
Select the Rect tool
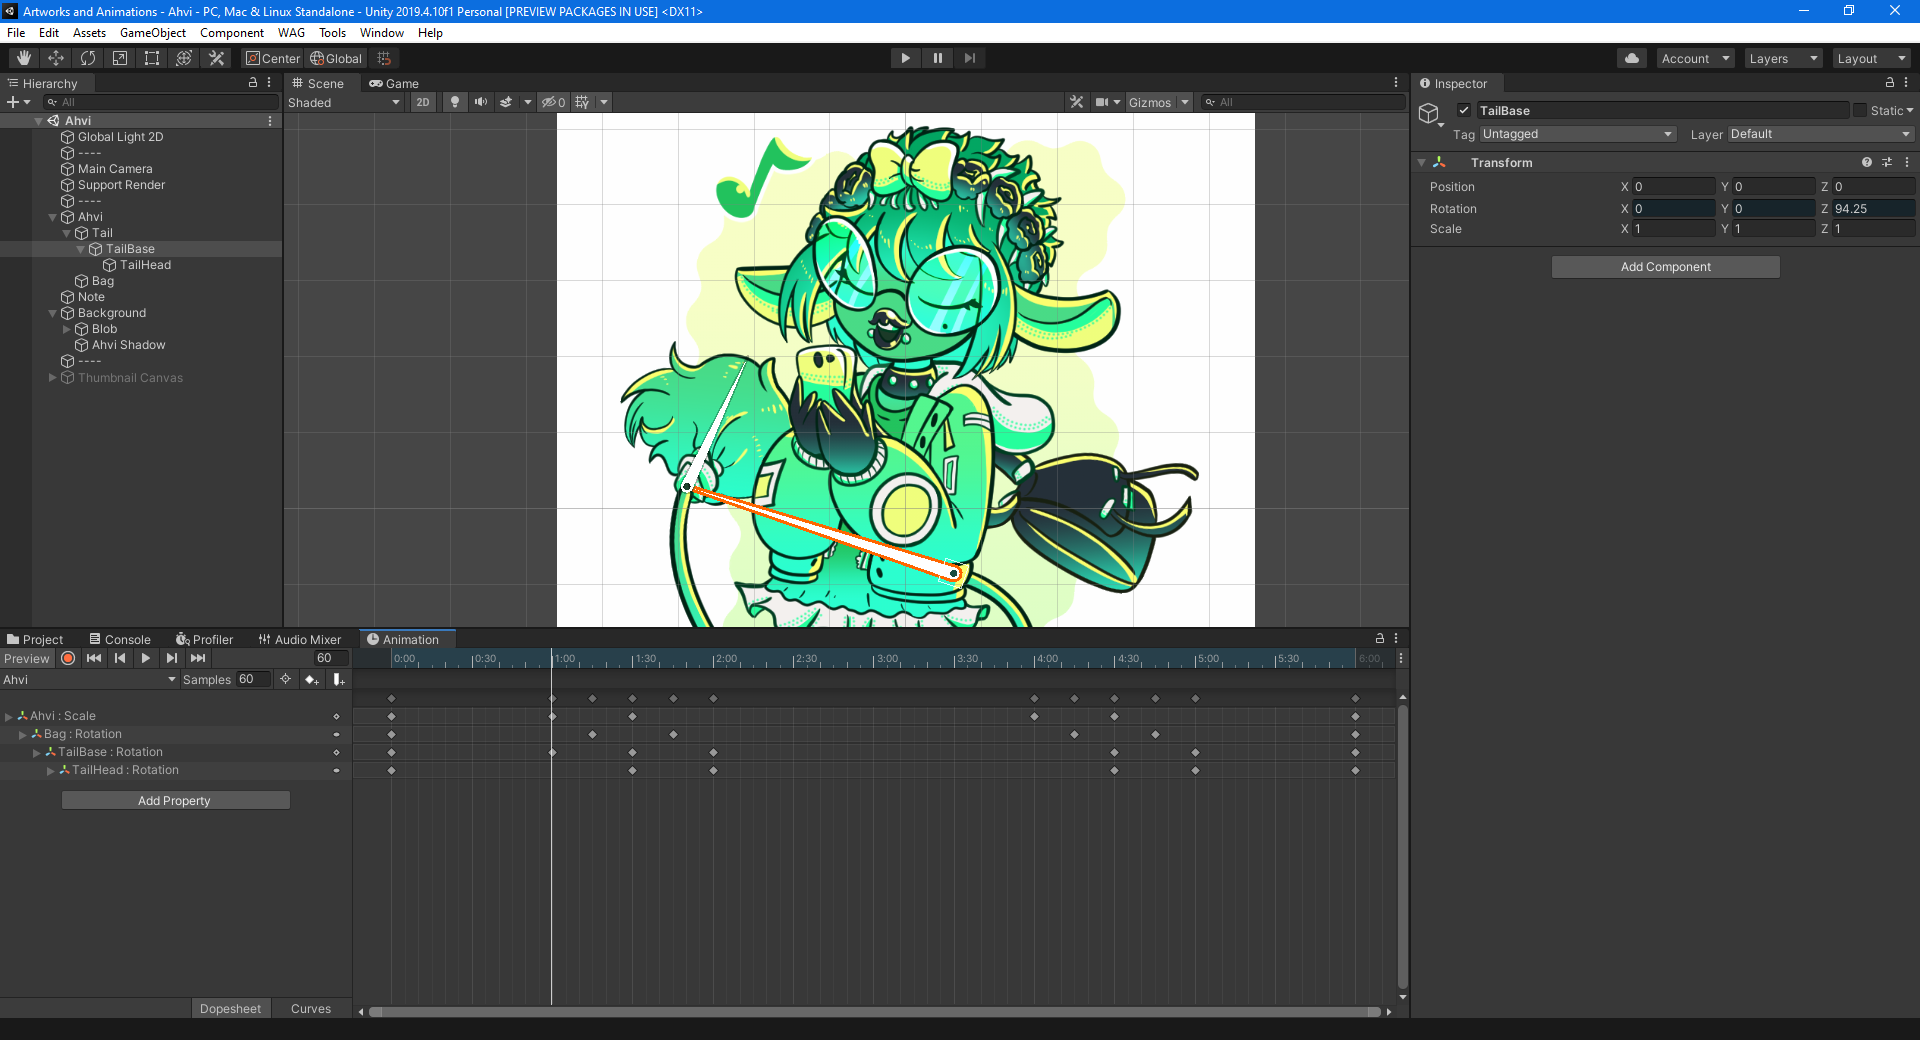click(152, 58)
